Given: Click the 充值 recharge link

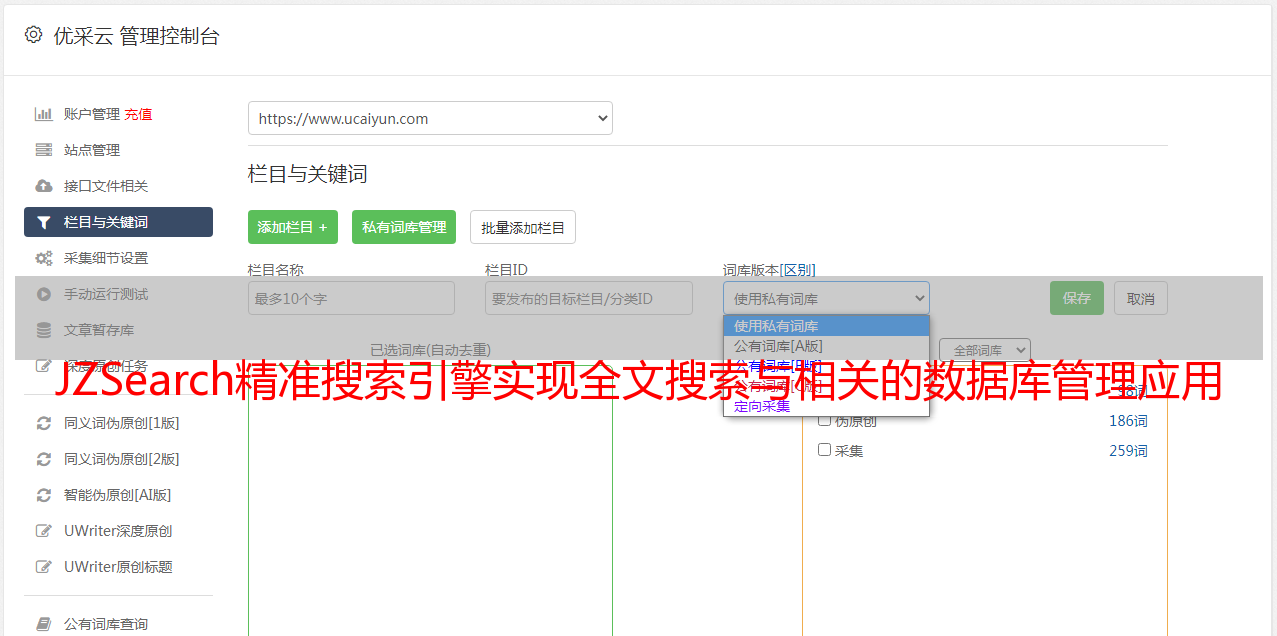Looking at the screenshot, I should coord(138,114).
